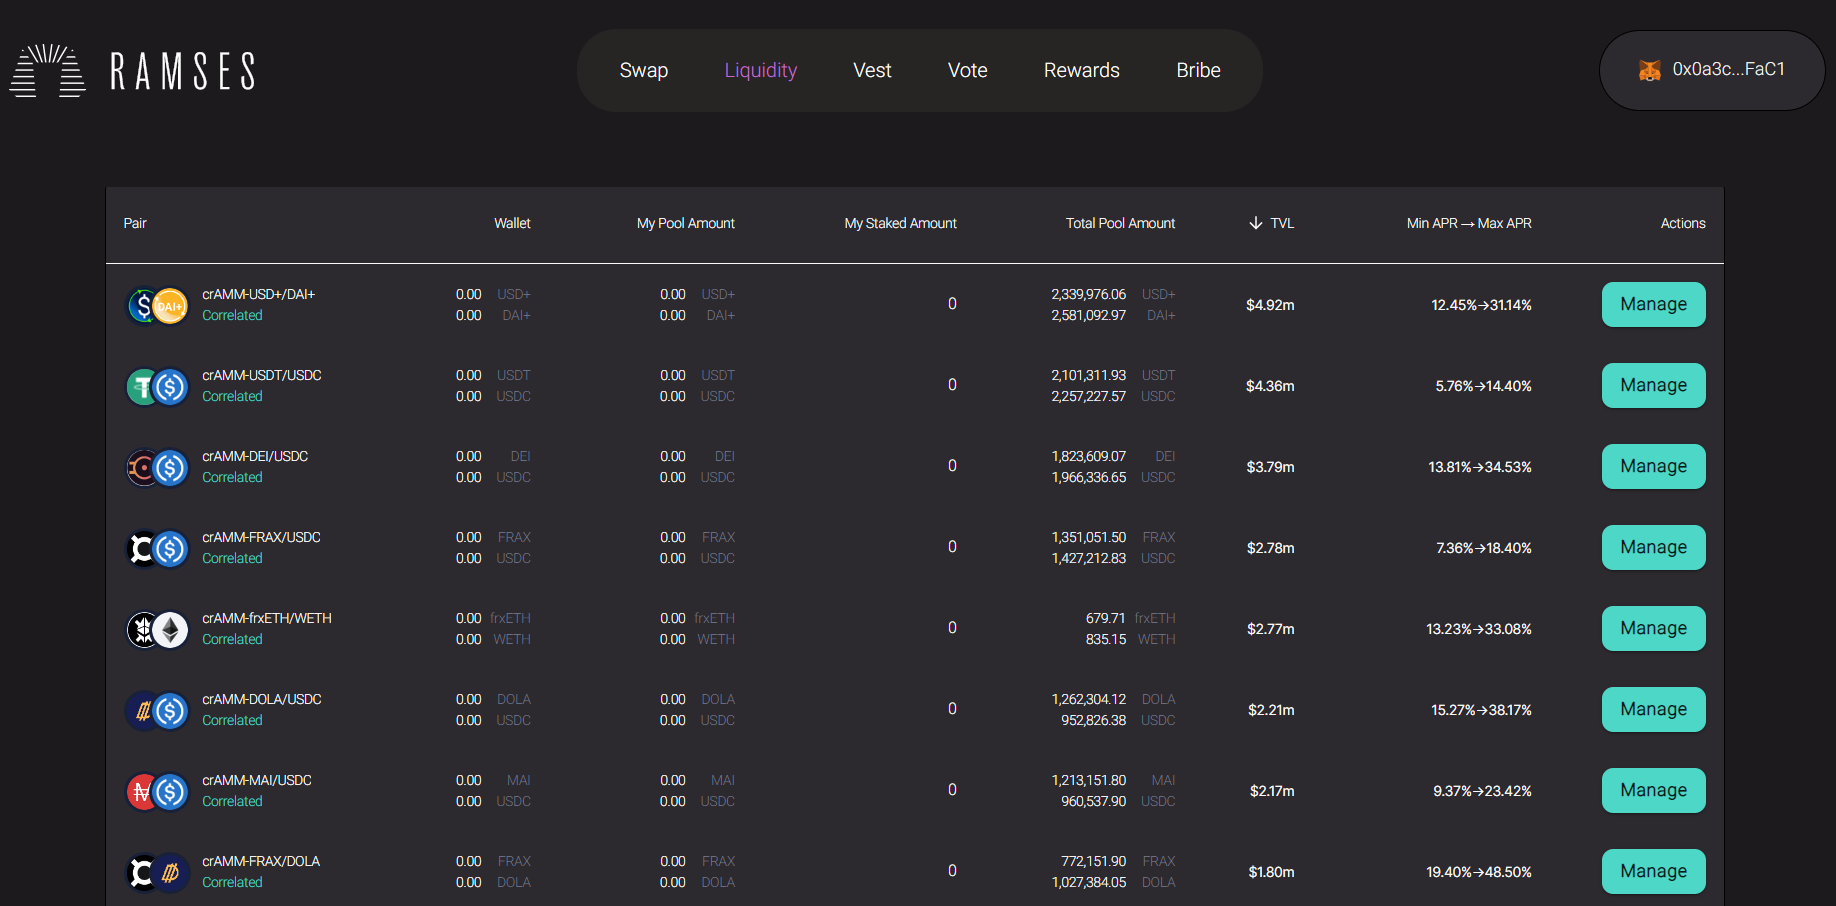Manage the crAMM-USDT/USDC pool

point(1653,385)
